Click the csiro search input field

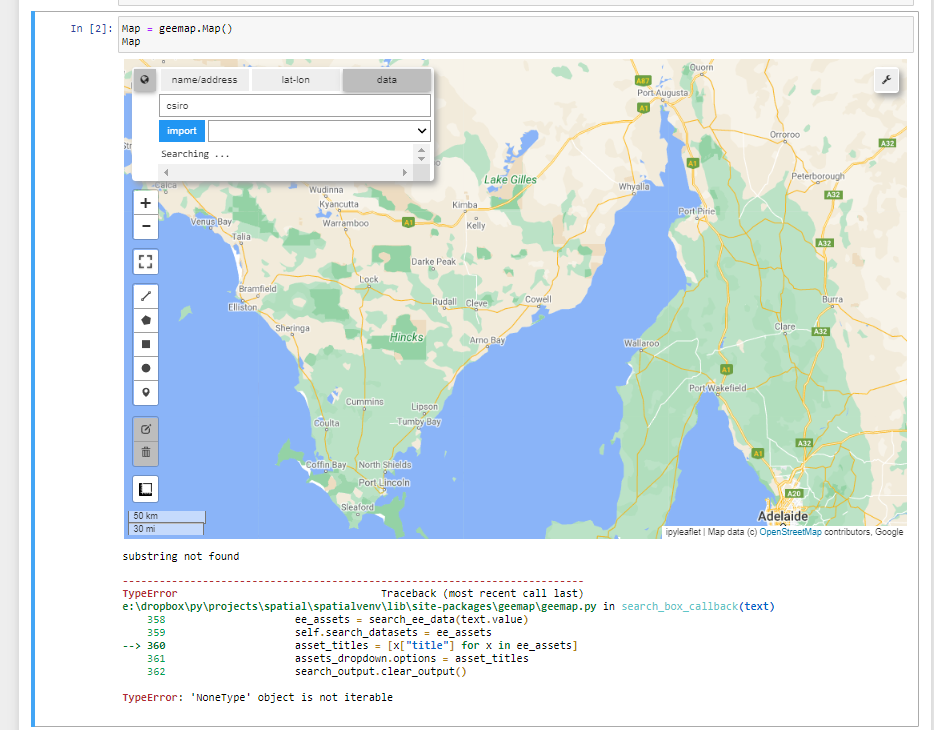(x=294, y=105)
